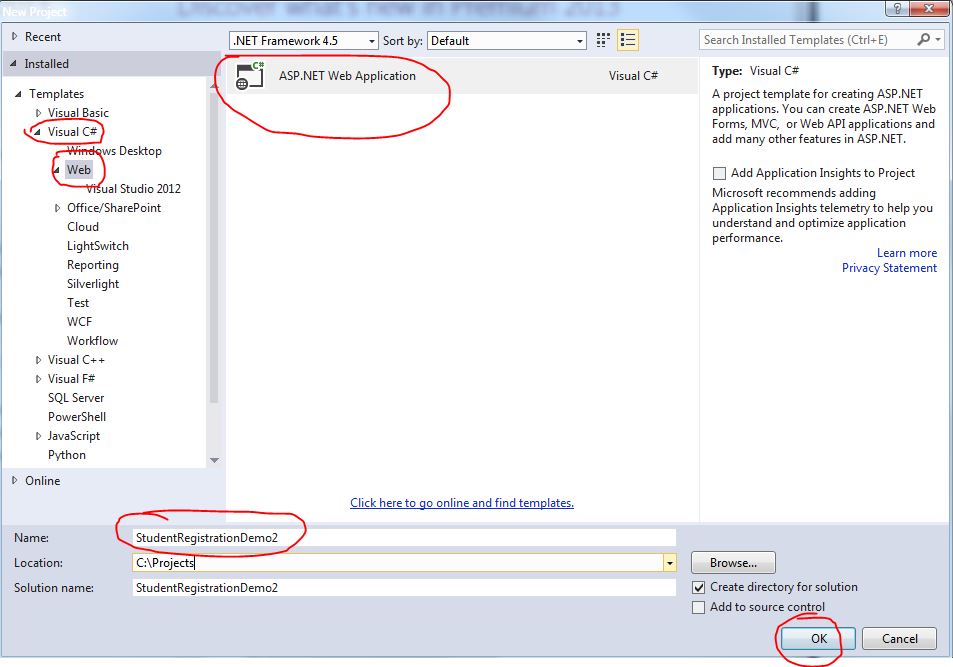Click the Solution name field
This screenshot has width=953, height=667.
pos(404,588)
